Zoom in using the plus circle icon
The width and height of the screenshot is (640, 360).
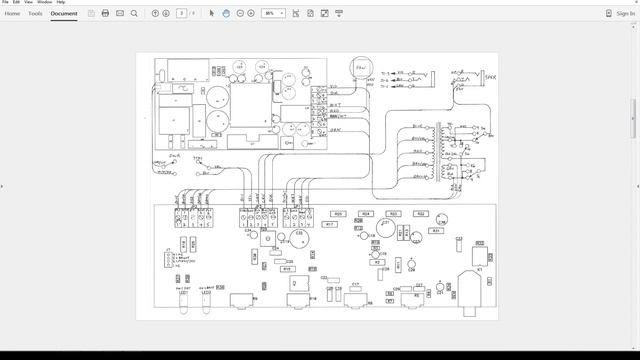click(251, 13)
